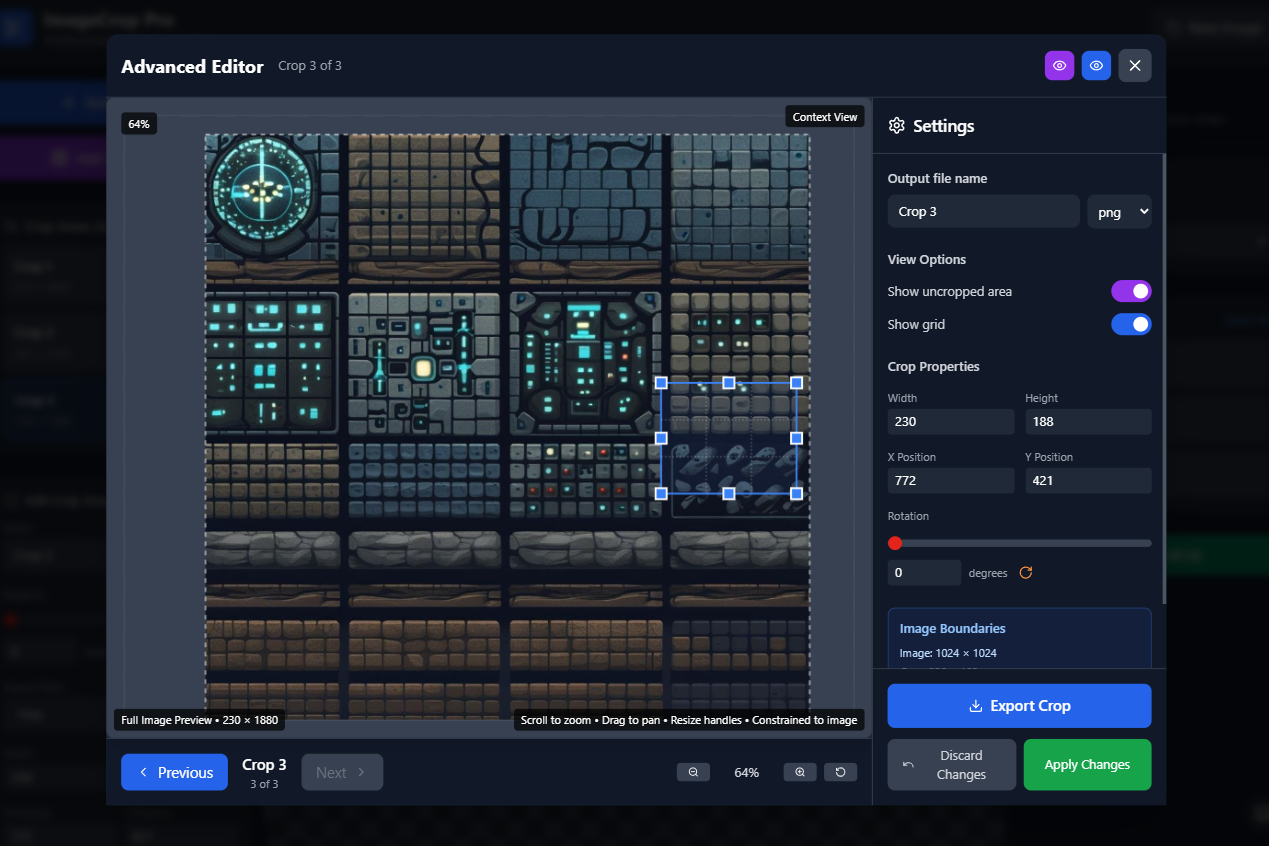The image size is (1269, 846).
Task: Click the reset zoom icon
Action: coord(840,772)
